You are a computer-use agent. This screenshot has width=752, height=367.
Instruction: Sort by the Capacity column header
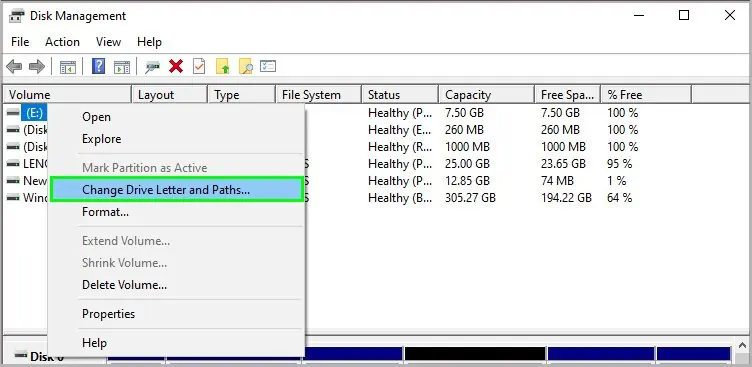[486, 95]
